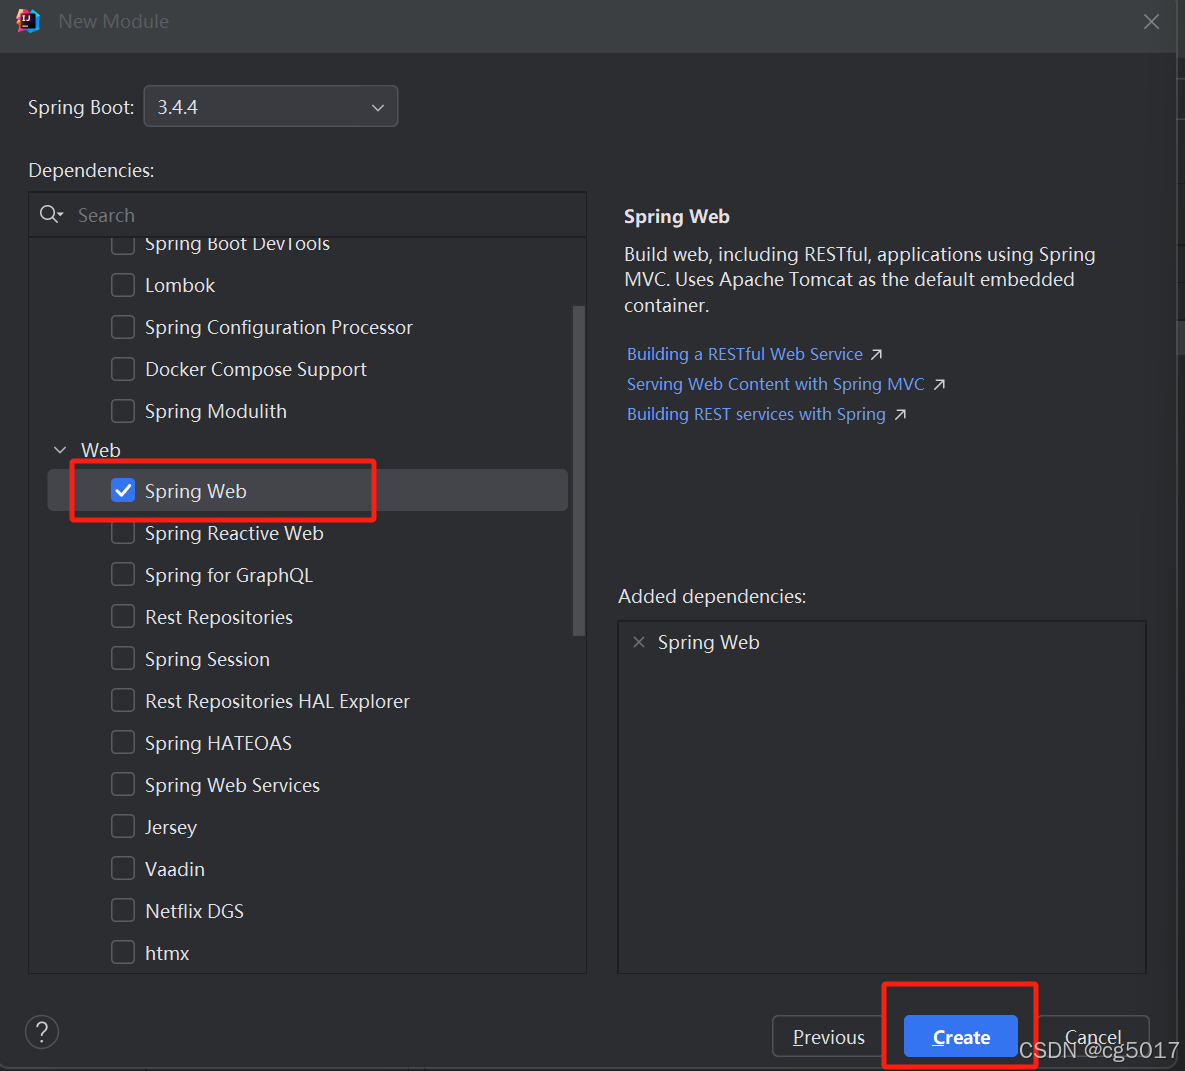This screenshot has width=1185, height=1071.
Task: Focus the dependencies Search field
Action: click(x=308, y=215)
